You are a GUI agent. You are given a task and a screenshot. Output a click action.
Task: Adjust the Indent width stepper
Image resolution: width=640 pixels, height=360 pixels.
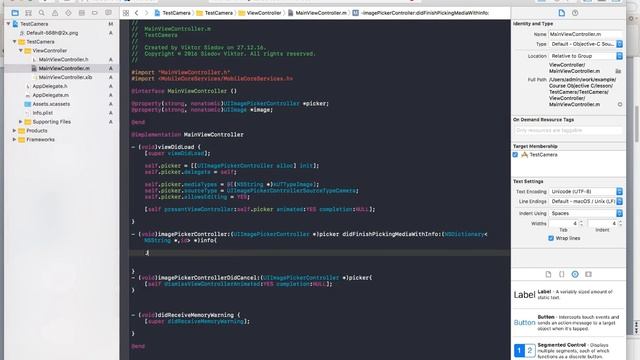click(x=620, y=223)
